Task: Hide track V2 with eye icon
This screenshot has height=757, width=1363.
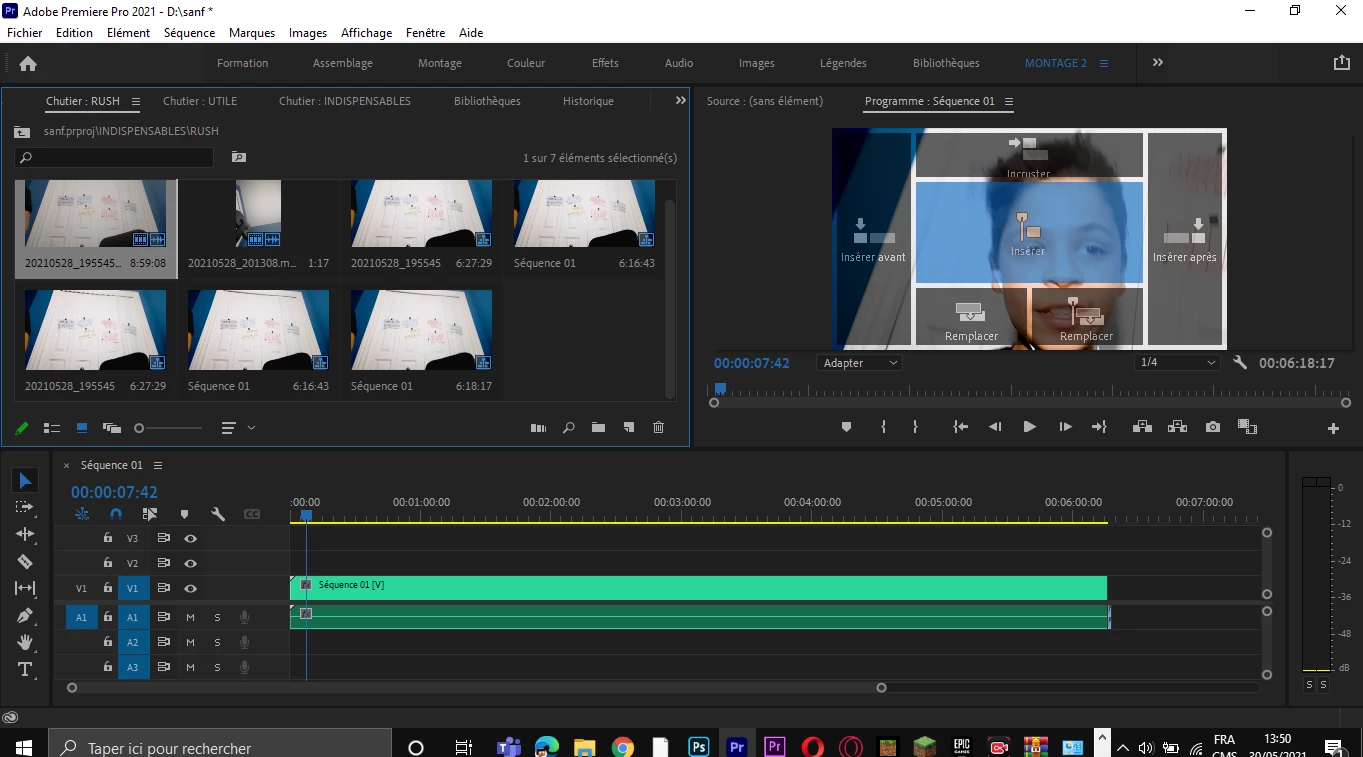Action: pyautogui.click(x=190, y=563)
